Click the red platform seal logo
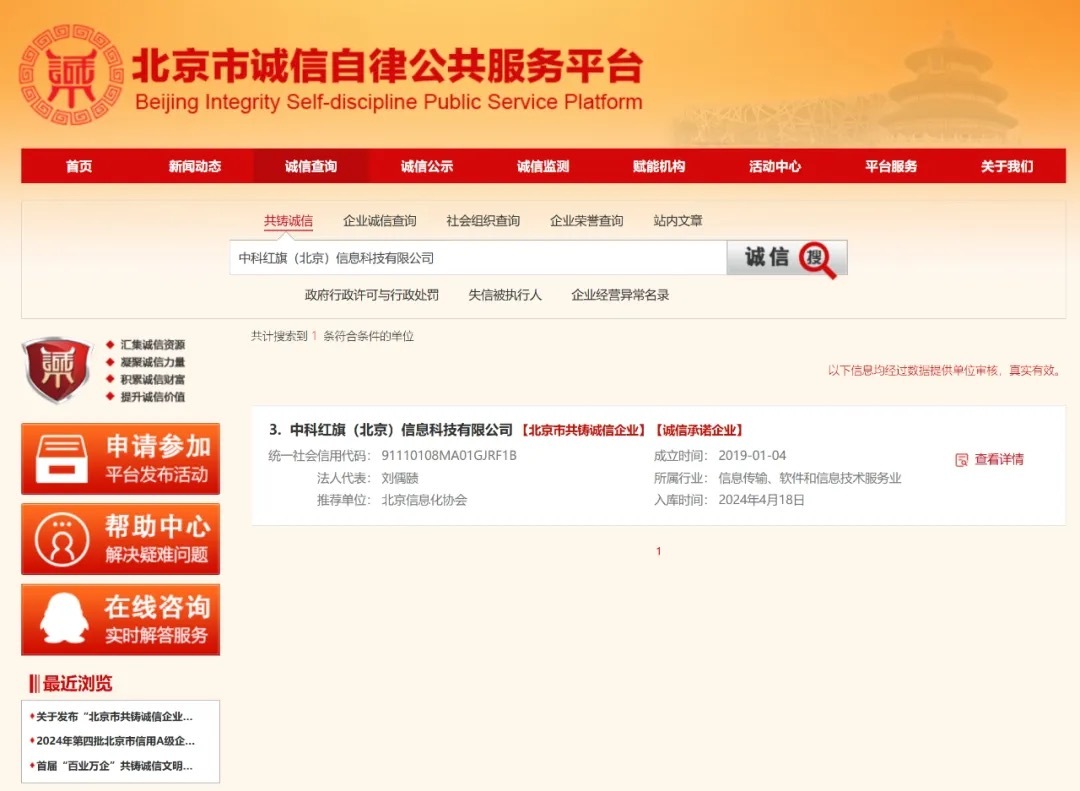 (x=71, y=74)
